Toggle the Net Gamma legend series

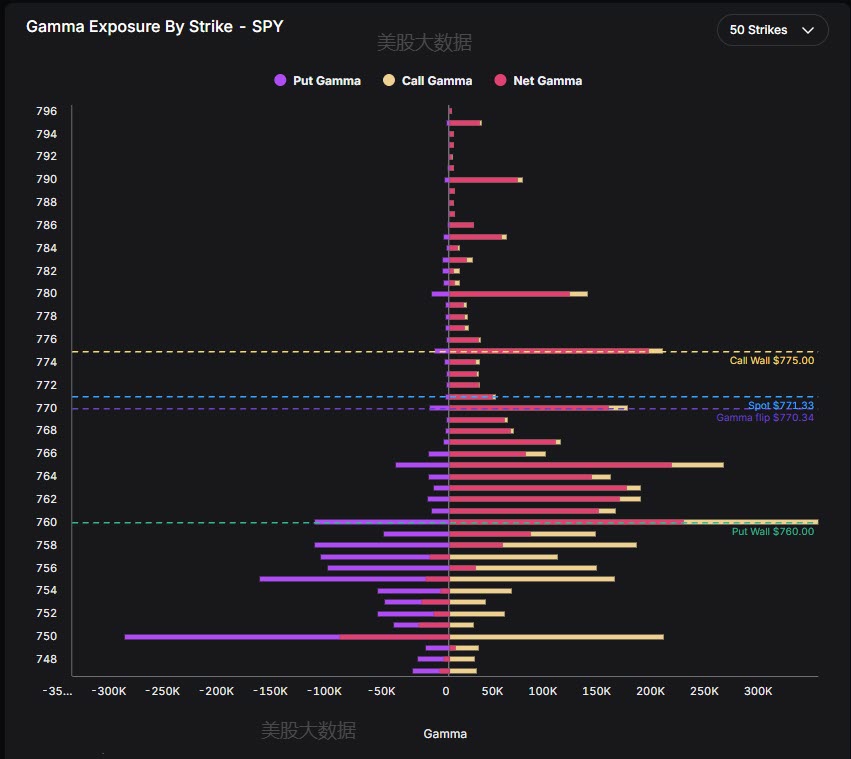538,80
